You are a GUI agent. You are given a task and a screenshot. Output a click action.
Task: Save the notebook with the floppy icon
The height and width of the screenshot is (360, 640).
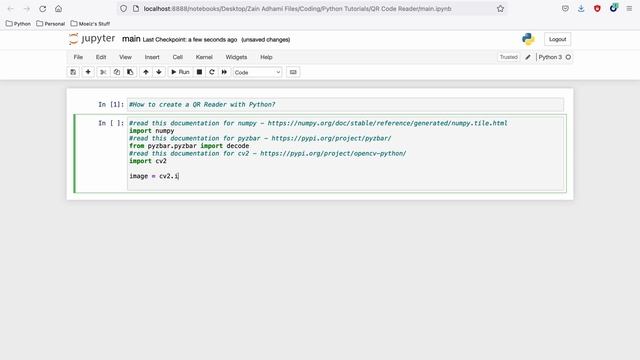click(73, 72)
